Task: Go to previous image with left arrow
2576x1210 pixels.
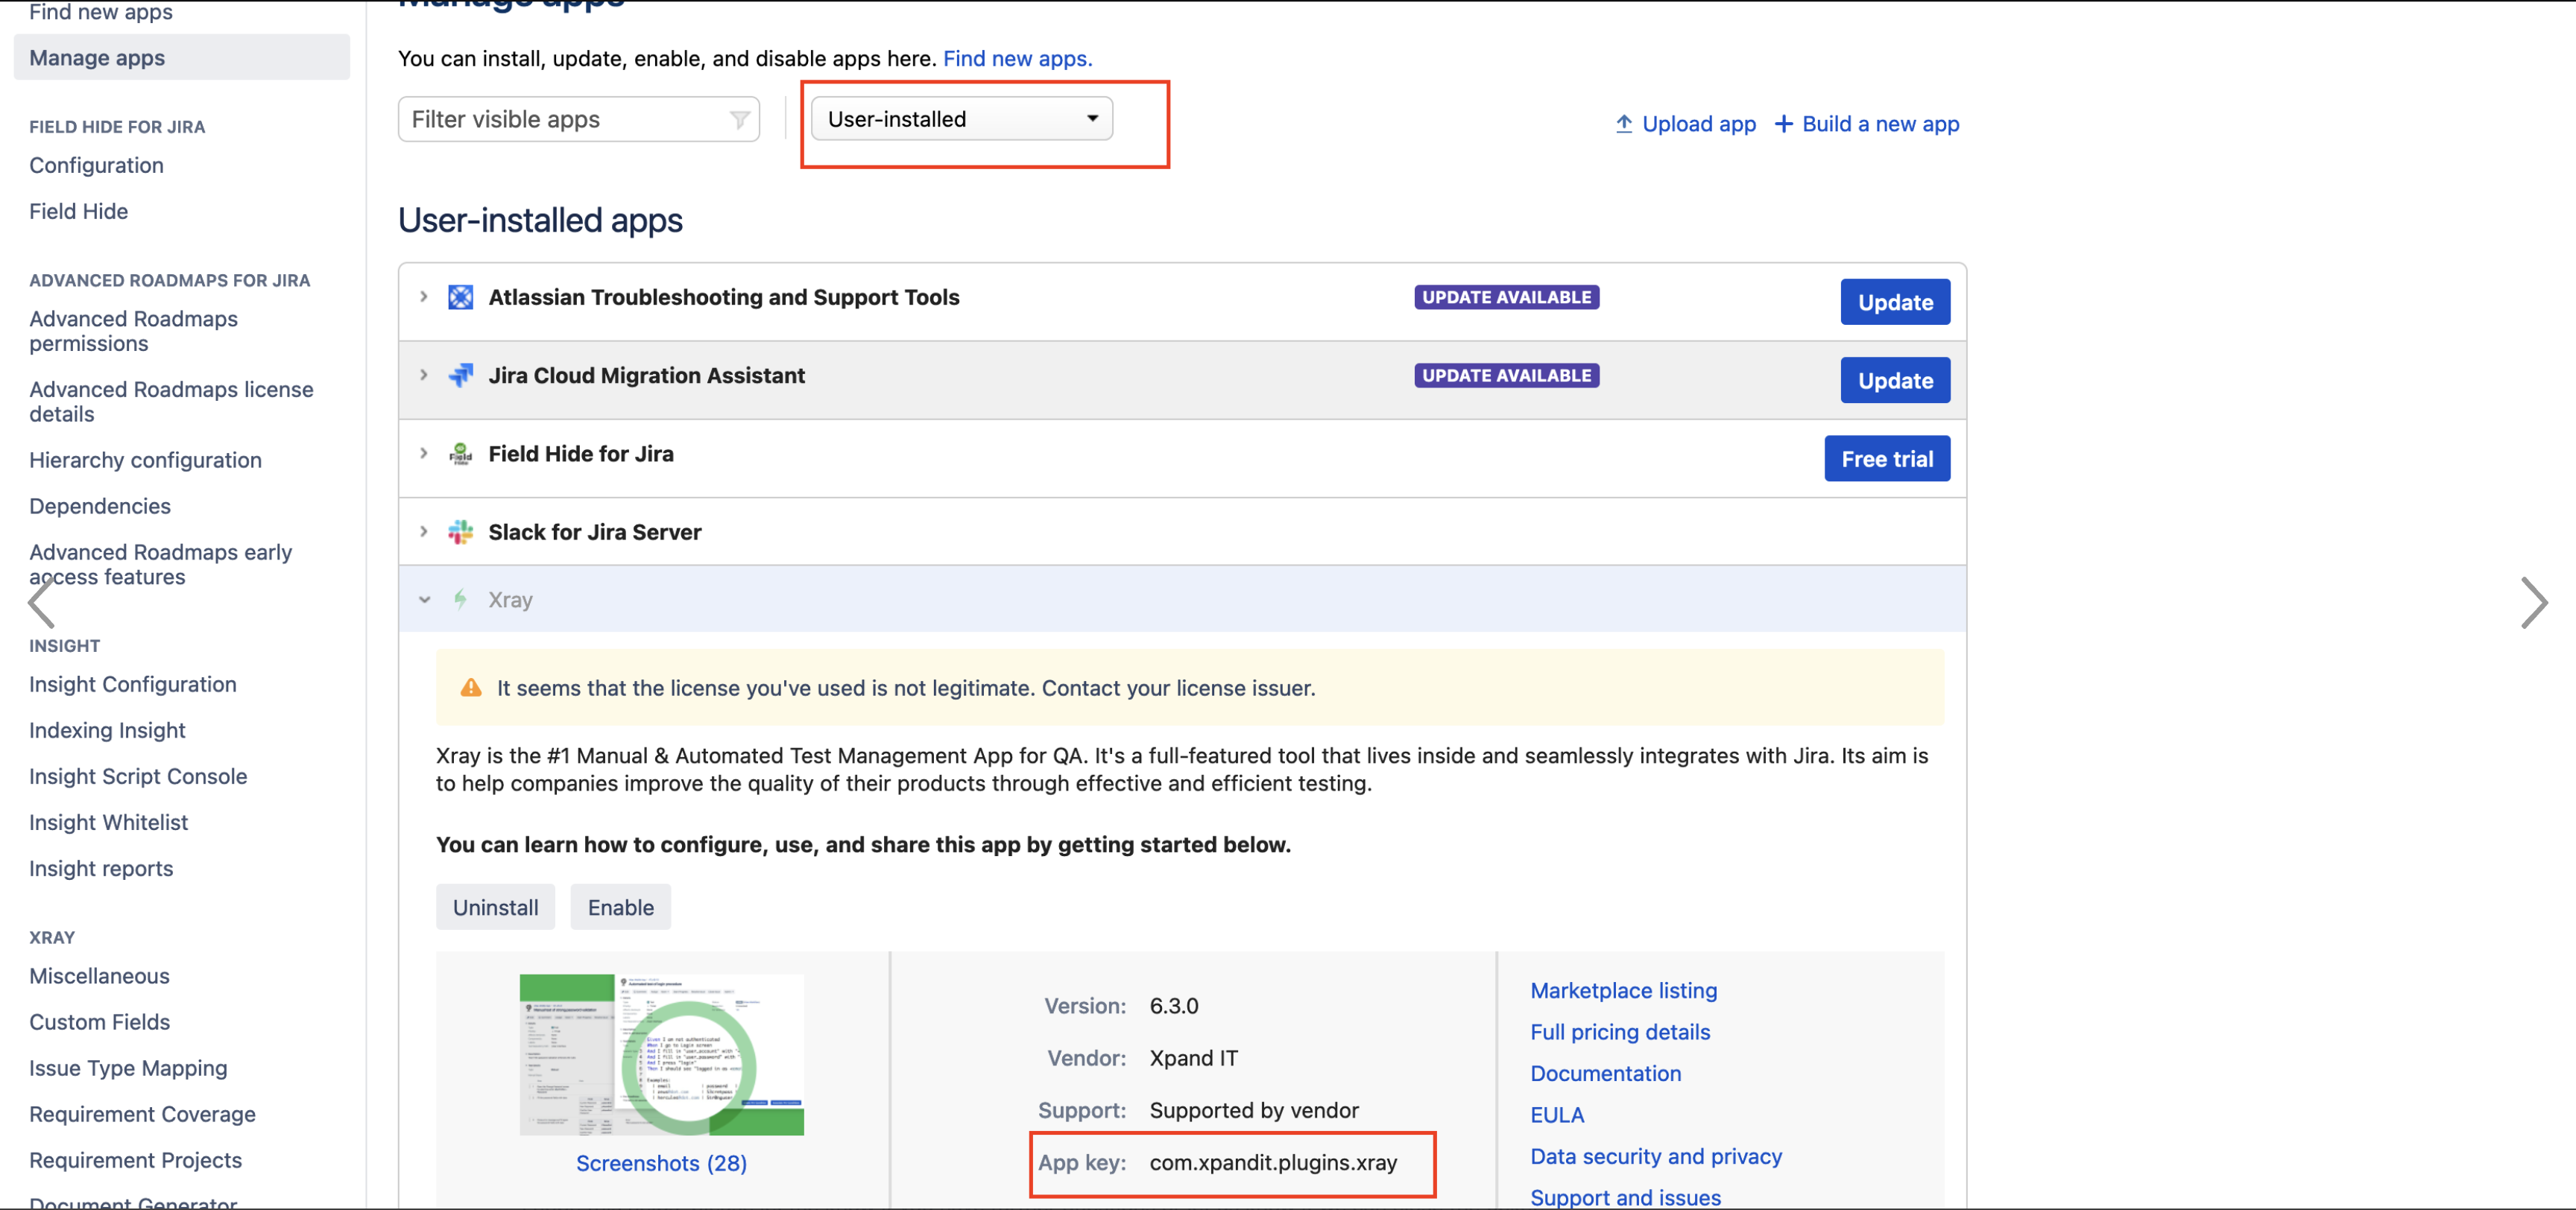Action: 42,602
